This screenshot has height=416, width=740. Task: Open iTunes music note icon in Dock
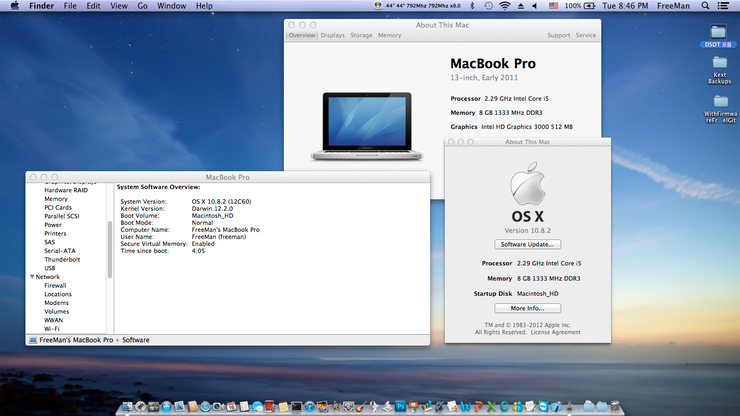tap(310, 406)
